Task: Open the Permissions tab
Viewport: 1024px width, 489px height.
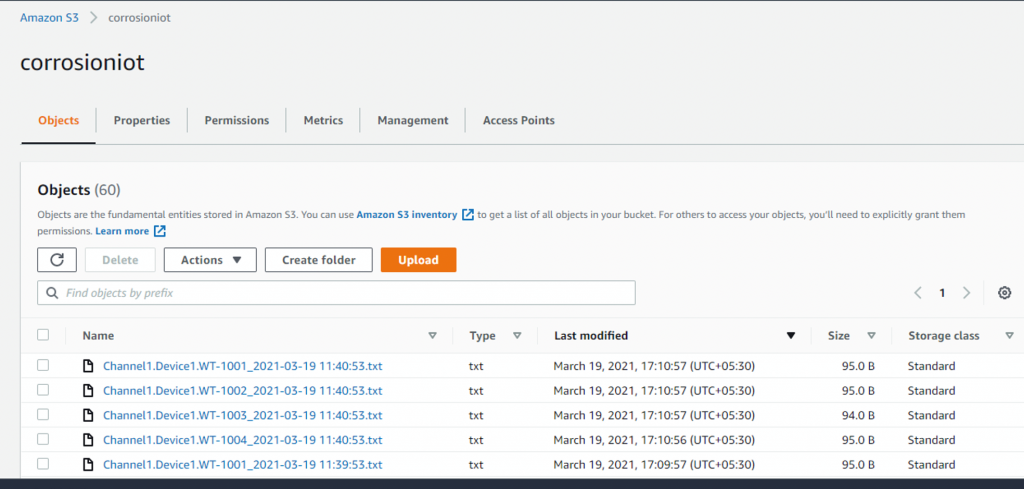Action: pos(237,120)
